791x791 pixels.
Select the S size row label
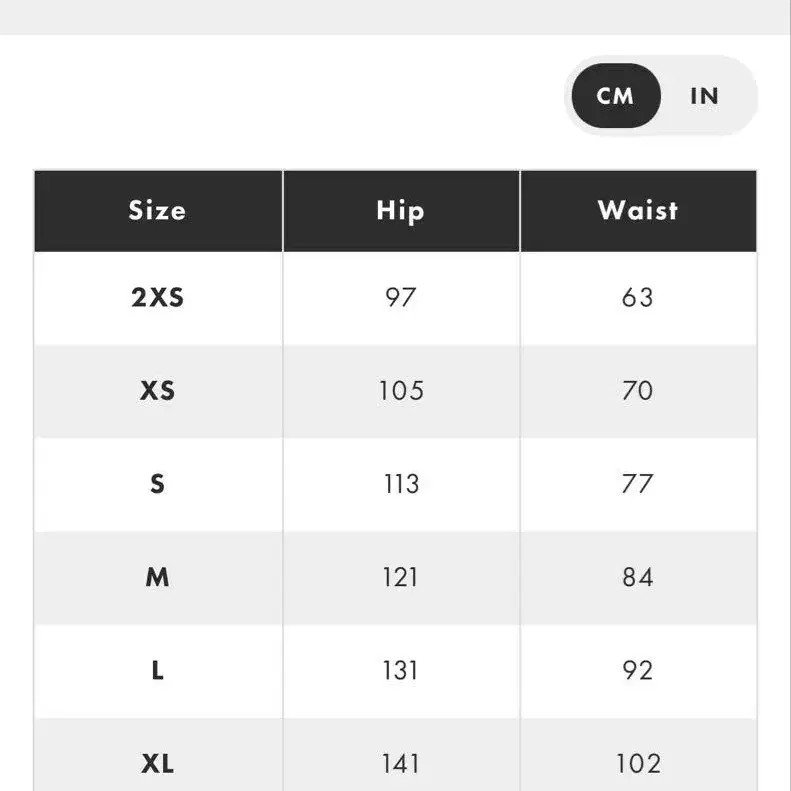point(157,484)
